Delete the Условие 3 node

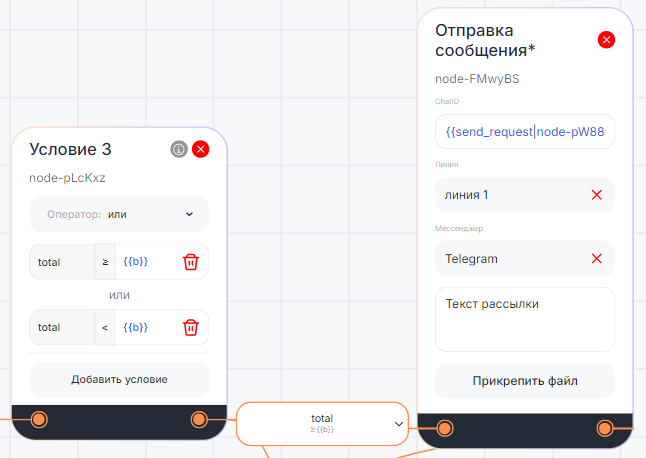200,149
